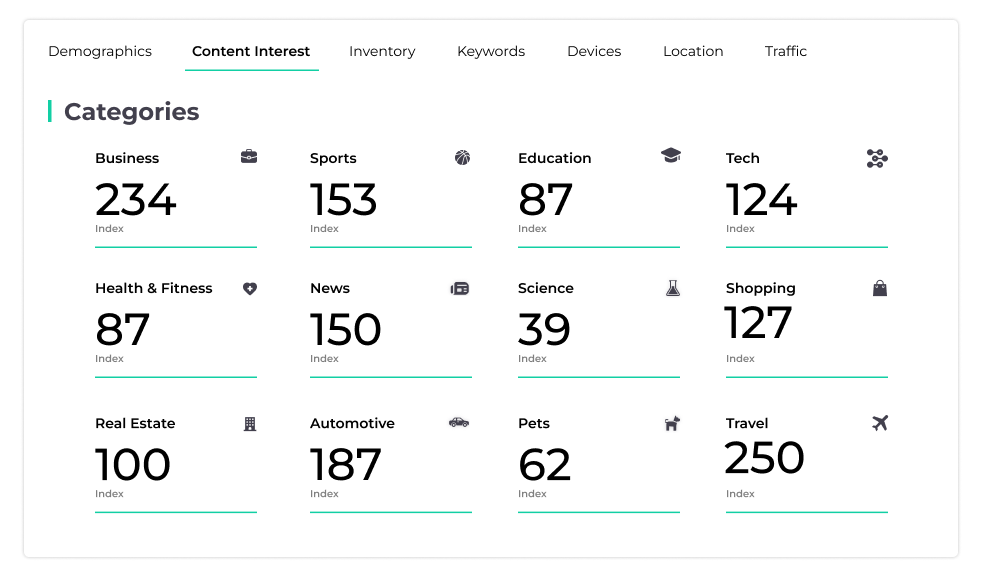982x587 pixels.
Task: Click the Automotive car icon
Action: tap(459, 422)
